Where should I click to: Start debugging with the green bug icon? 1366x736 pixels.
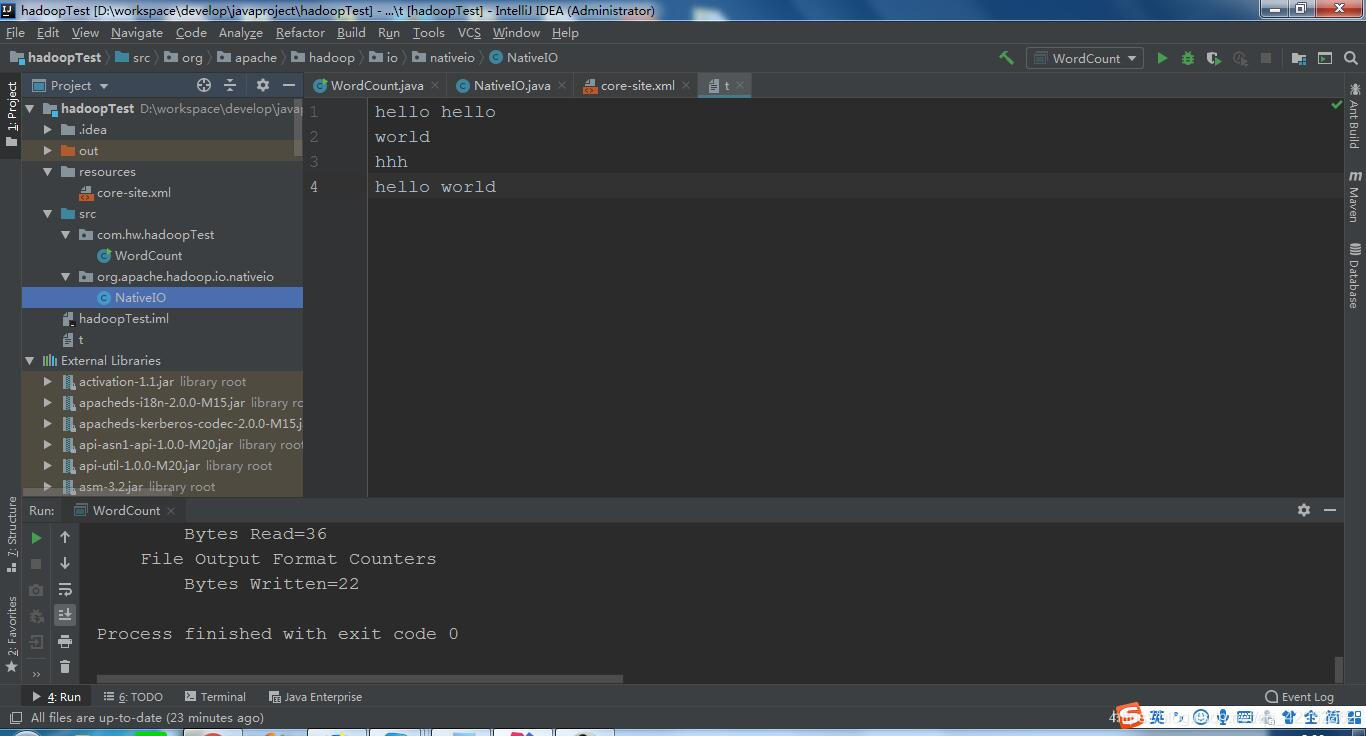coord(1188,58)
